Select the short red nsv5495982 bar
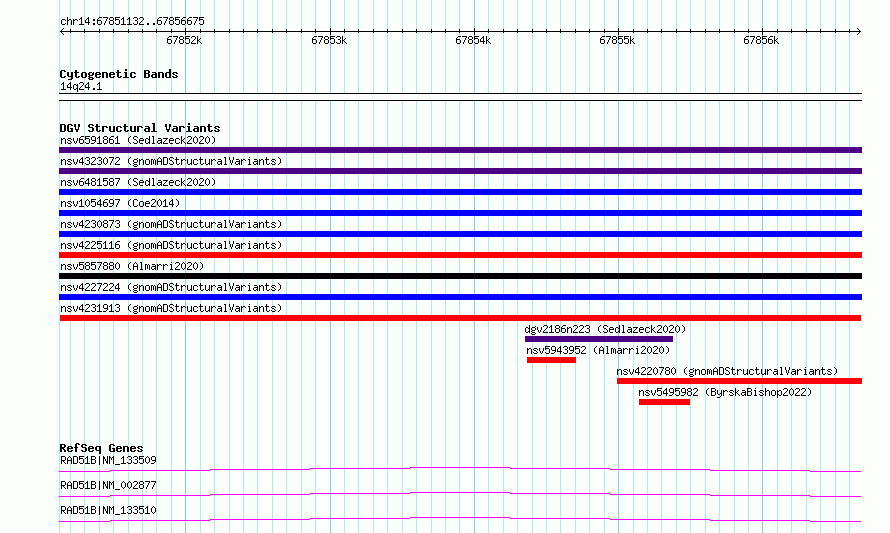Screen dimensions: 890x533 [664, 402]
